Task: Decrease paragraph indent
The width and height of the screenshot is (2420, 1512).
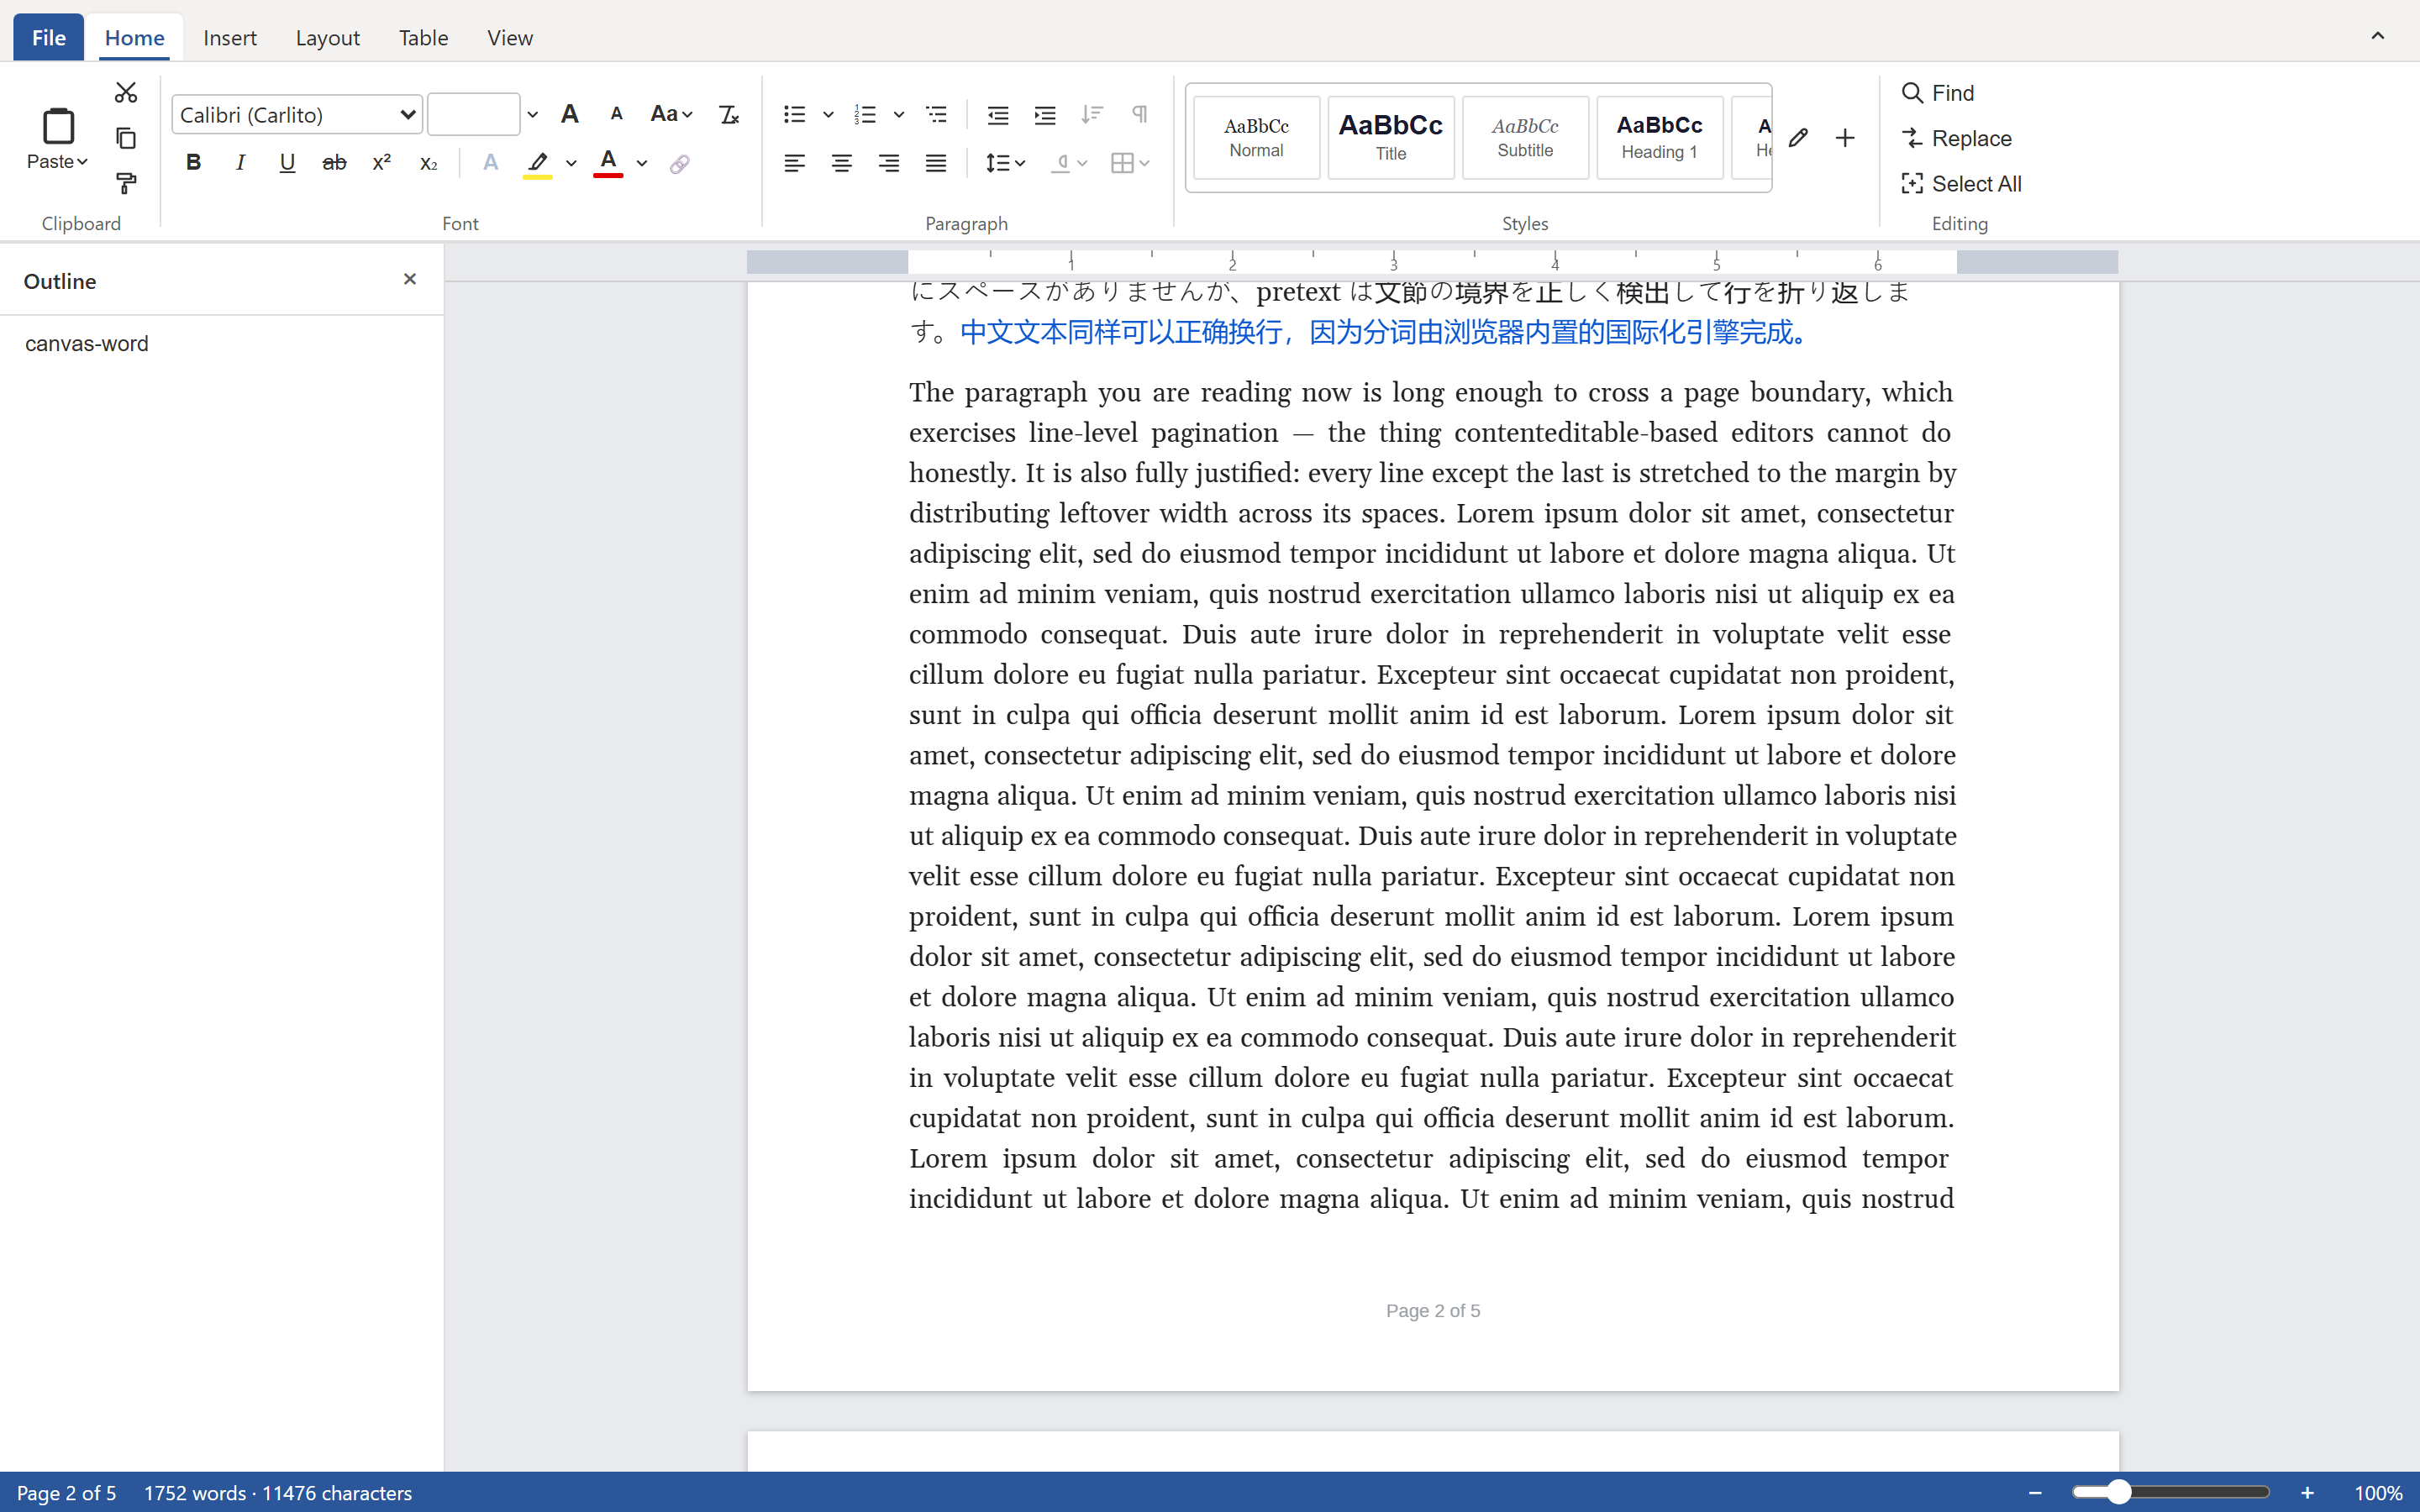Action: (x=998, y=114)
